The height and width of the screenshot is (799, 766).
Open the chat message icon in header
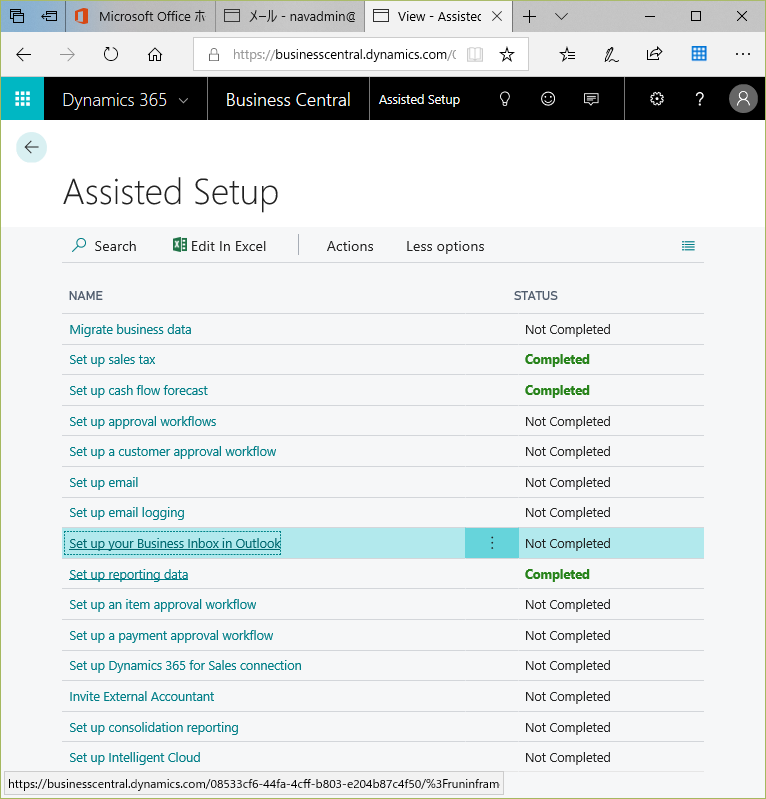pyautogui.click(x=591, y=99)
